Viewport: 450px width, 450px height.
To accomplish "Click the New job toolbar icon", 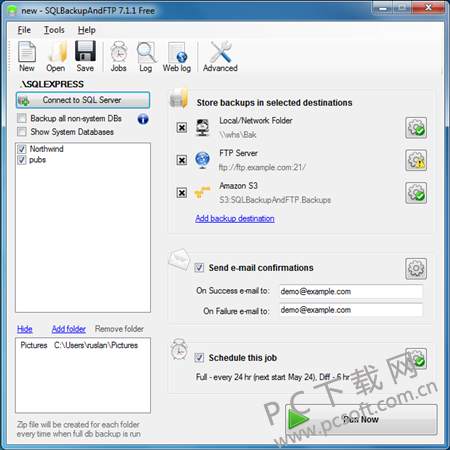I will 27,57.
